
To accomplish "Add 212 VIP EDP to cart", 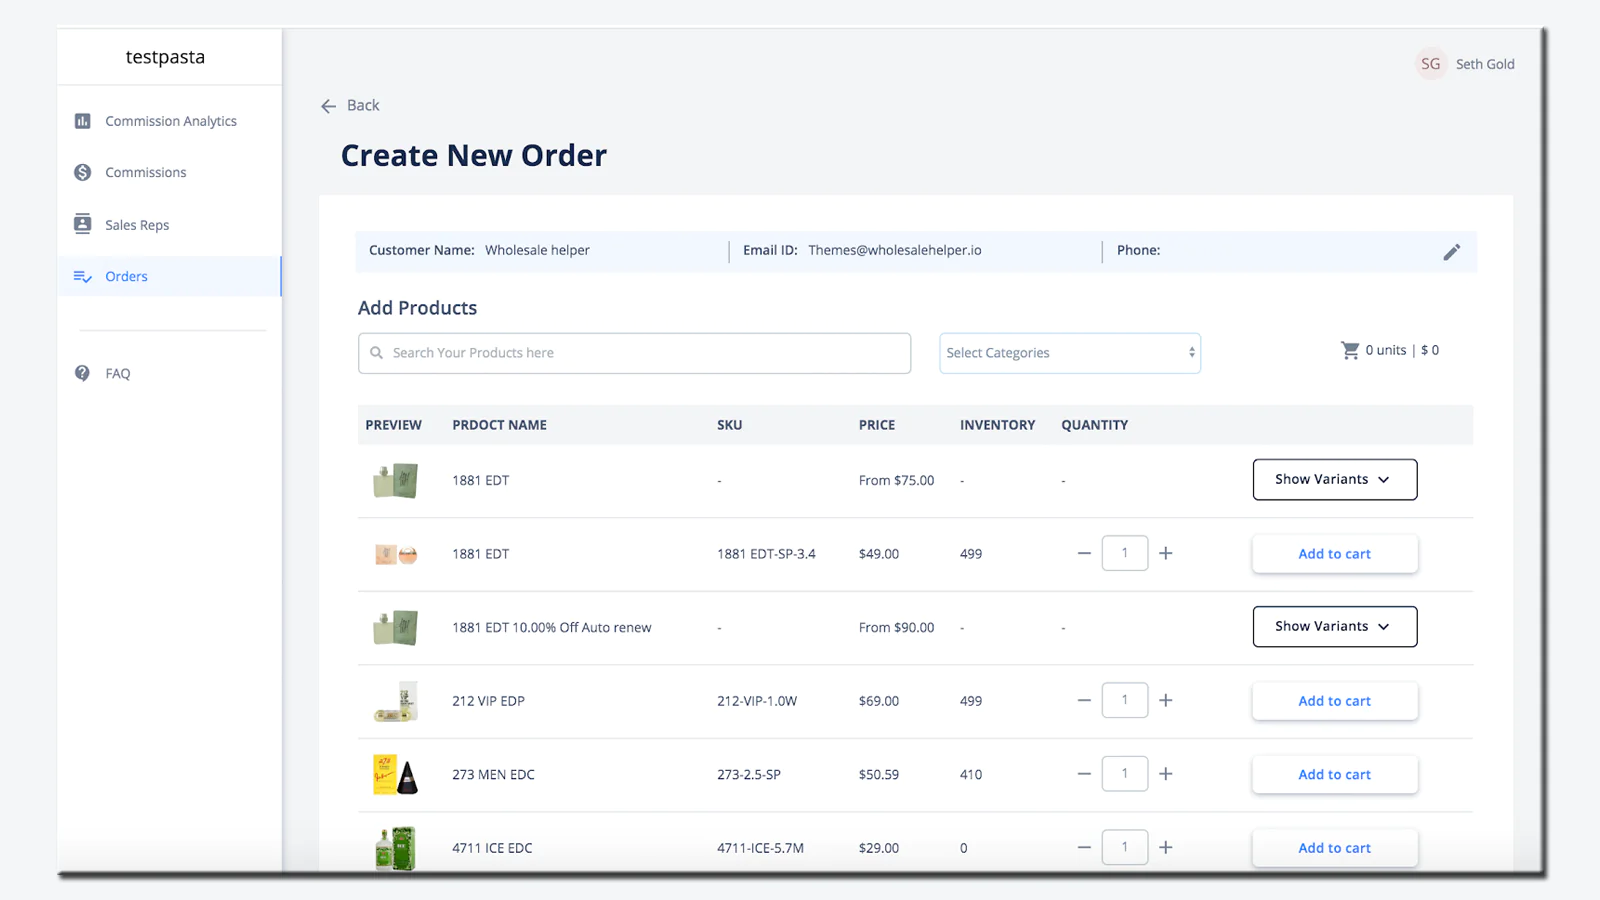I will pos(1334,700).
